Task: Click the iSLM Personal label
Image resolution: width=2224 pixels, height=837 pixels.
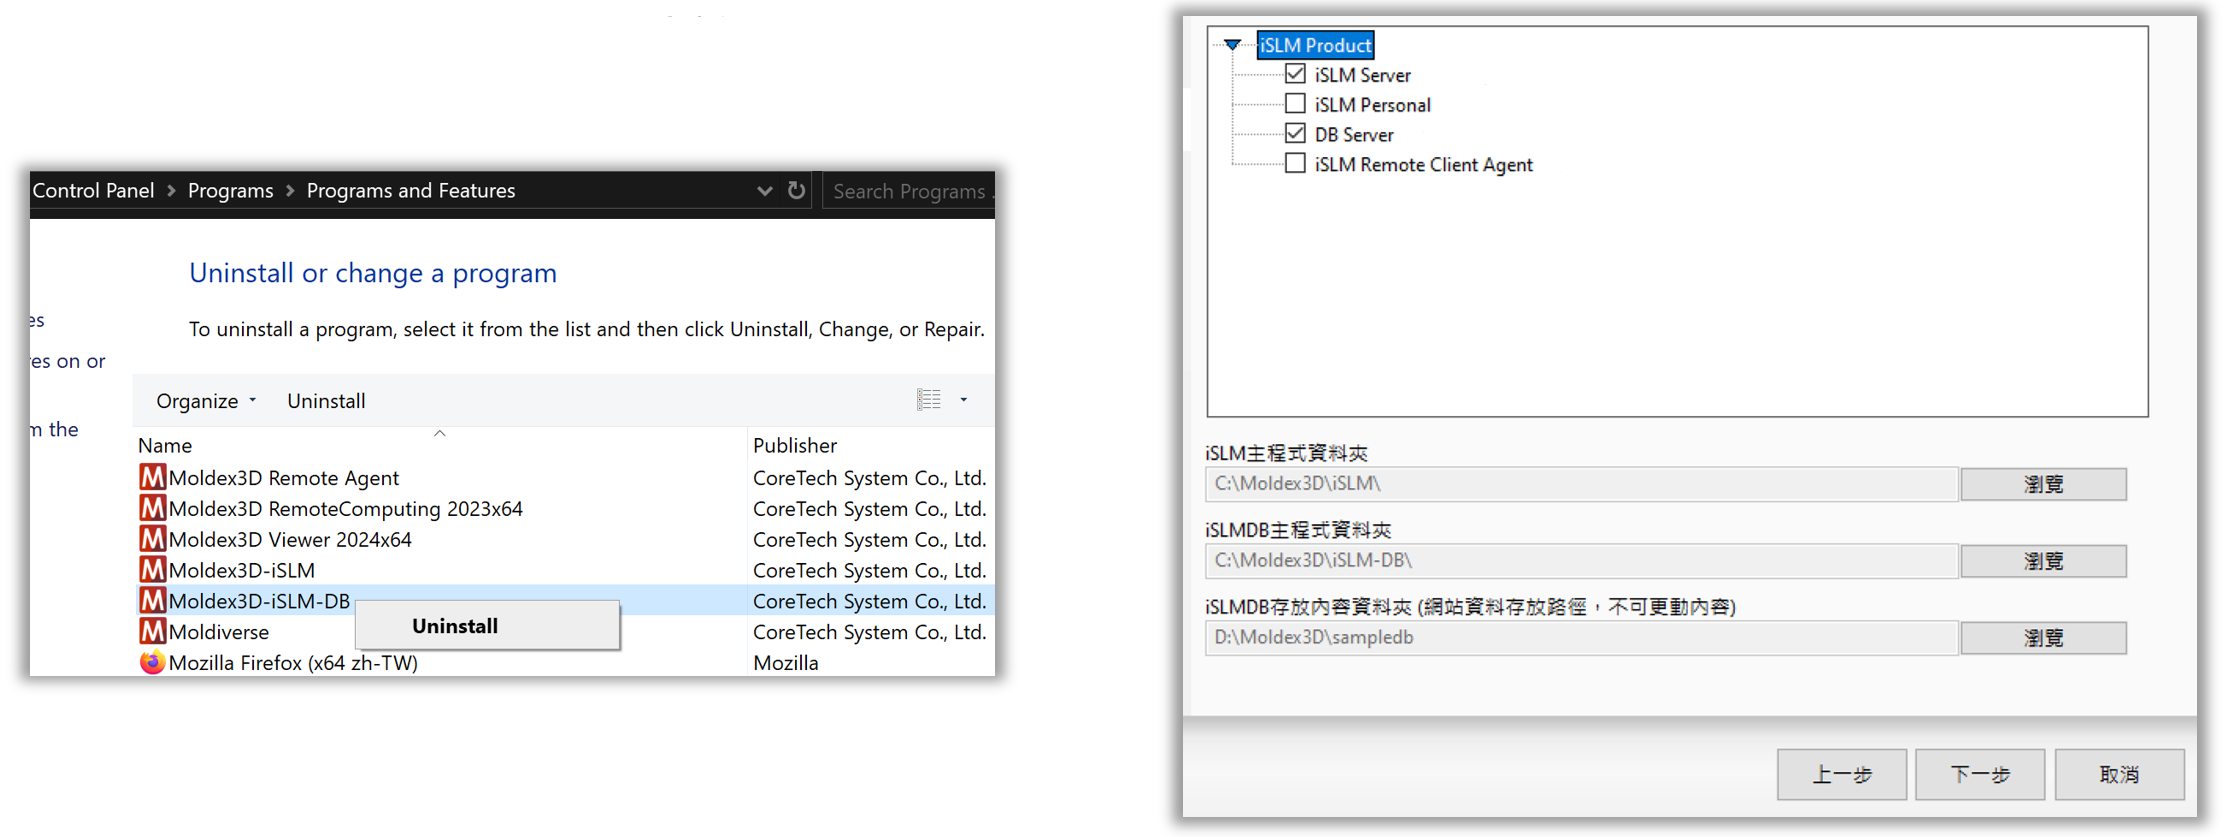Action: coord(1372,105)
